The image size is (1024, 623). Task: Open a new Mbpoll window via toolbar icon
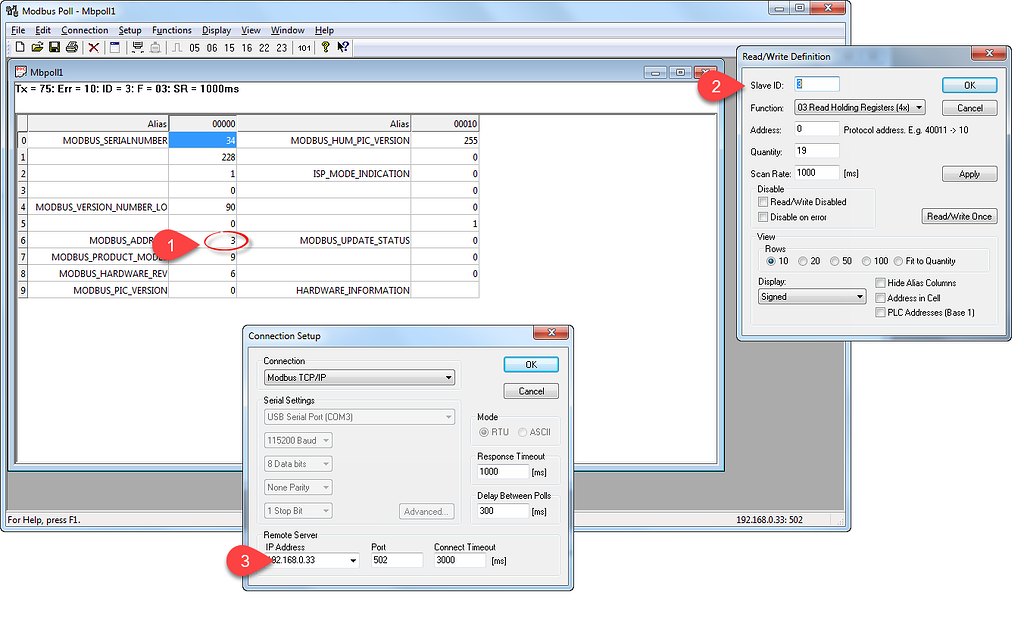(22, 47)
